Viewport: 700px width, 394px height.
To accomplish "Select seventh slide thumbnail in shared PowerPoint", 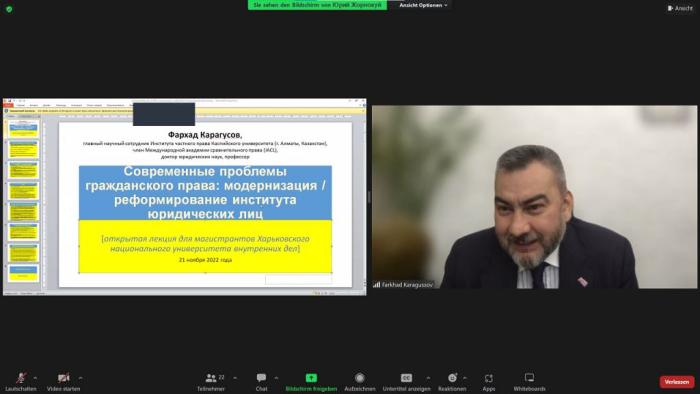I will coord(24,253).
